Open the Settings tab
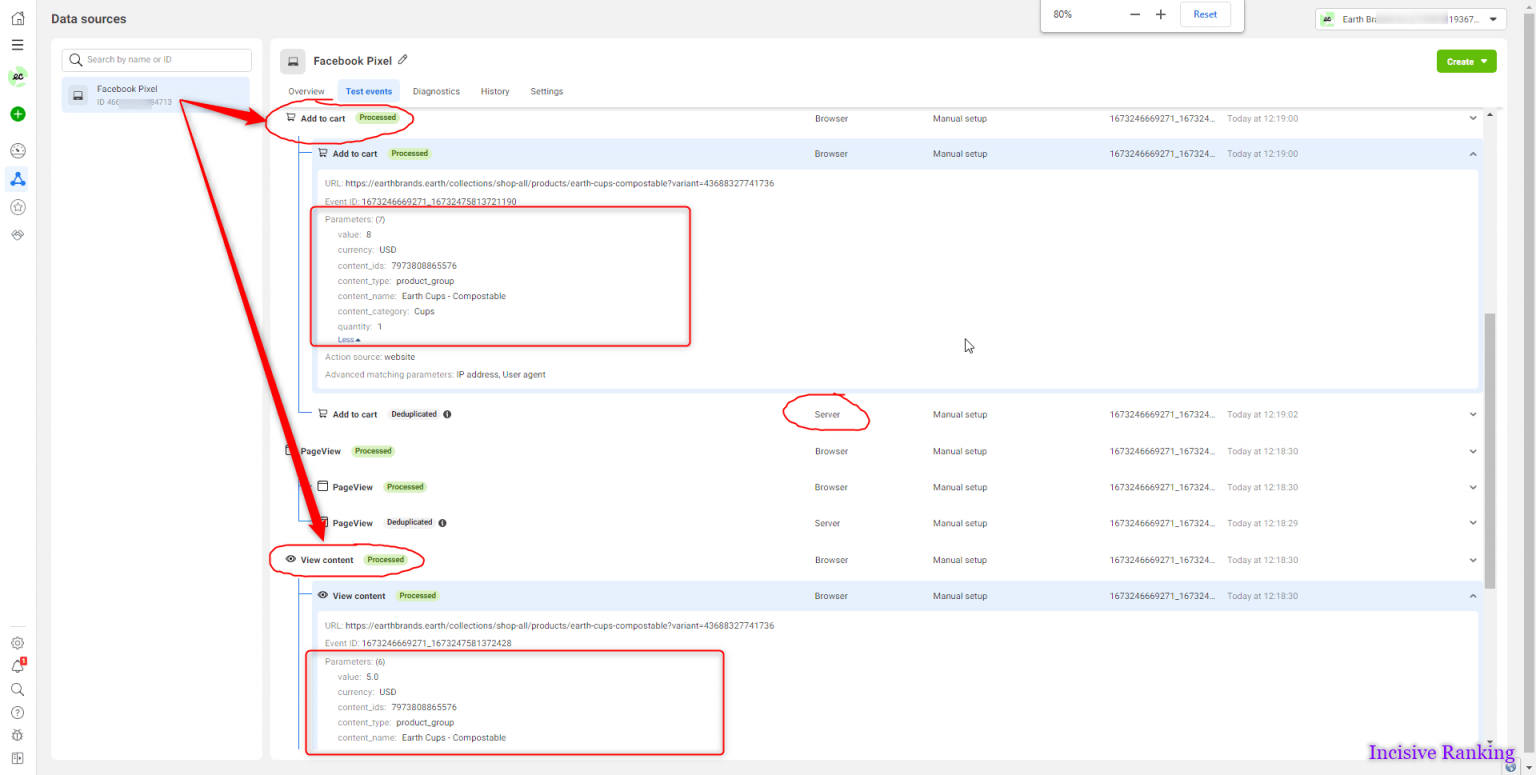This screenshot has width=1536, height=775. [x=547, y=91]
